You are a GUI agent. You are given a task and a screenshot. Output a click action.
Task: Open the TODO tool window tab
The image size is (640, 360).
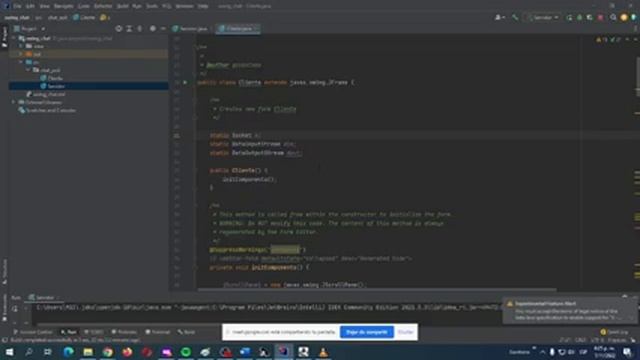point(94,332)
